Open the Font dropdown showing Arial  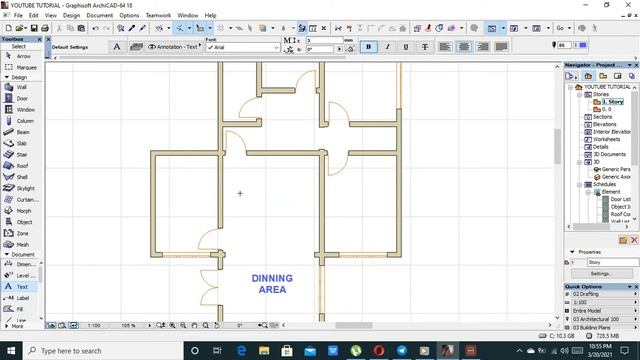point(243,47)
